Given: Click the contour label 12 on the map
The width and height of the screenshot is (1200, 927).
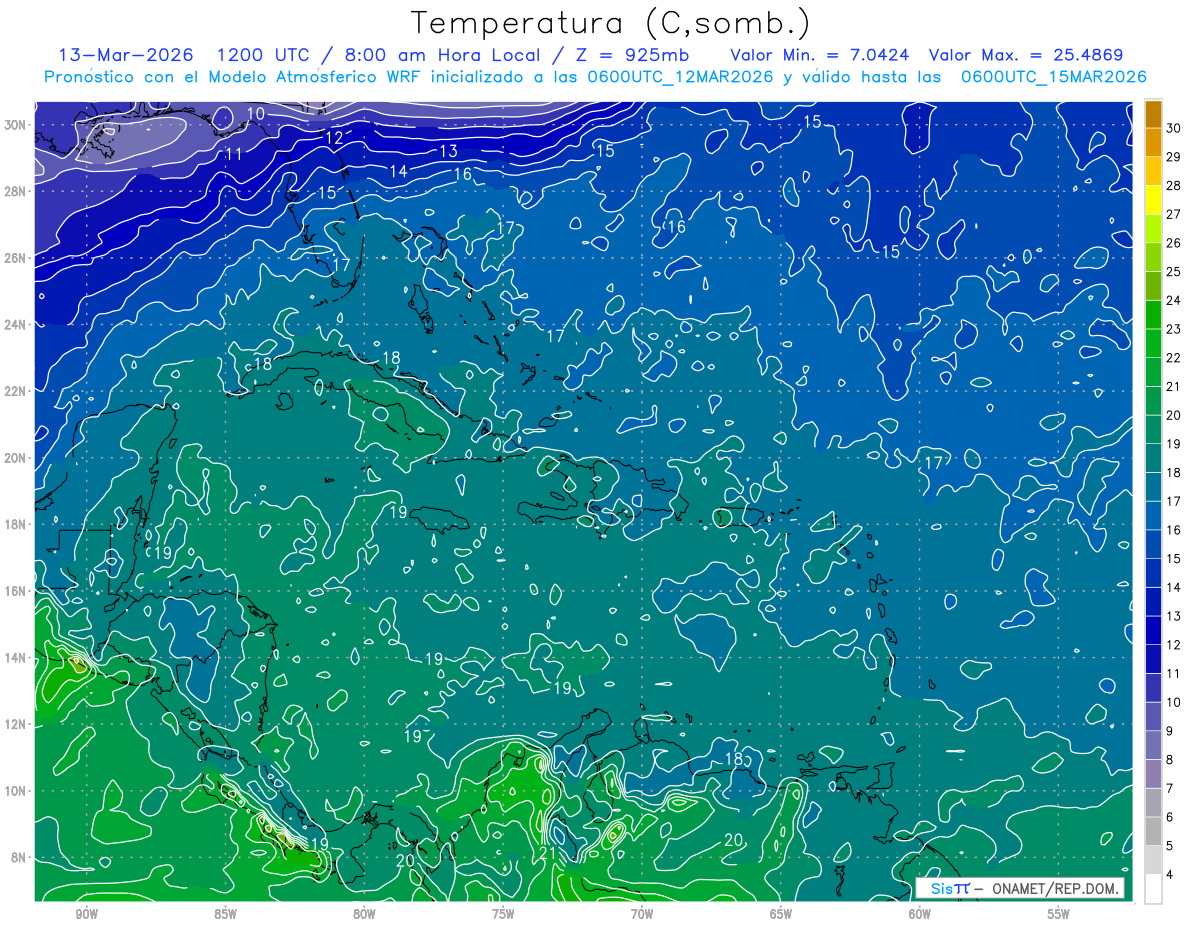Looking at the screenshot, I should [x=334, y=137].
